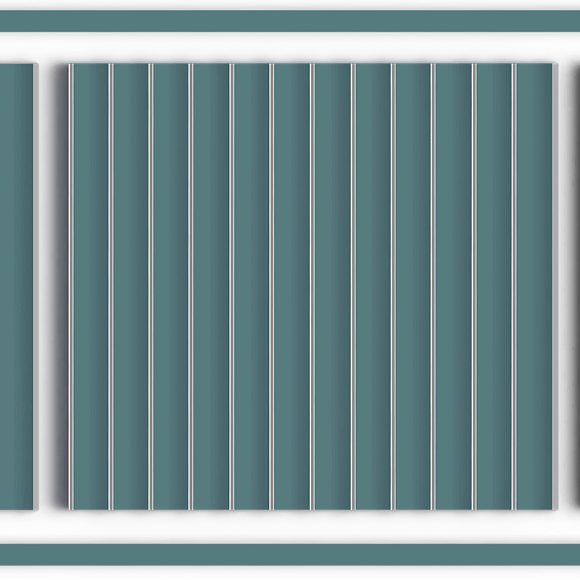The width and height of the screenshot is (580, 580).
Task: Click the top horizontal teal bar
Action: [x=290, y=21]
